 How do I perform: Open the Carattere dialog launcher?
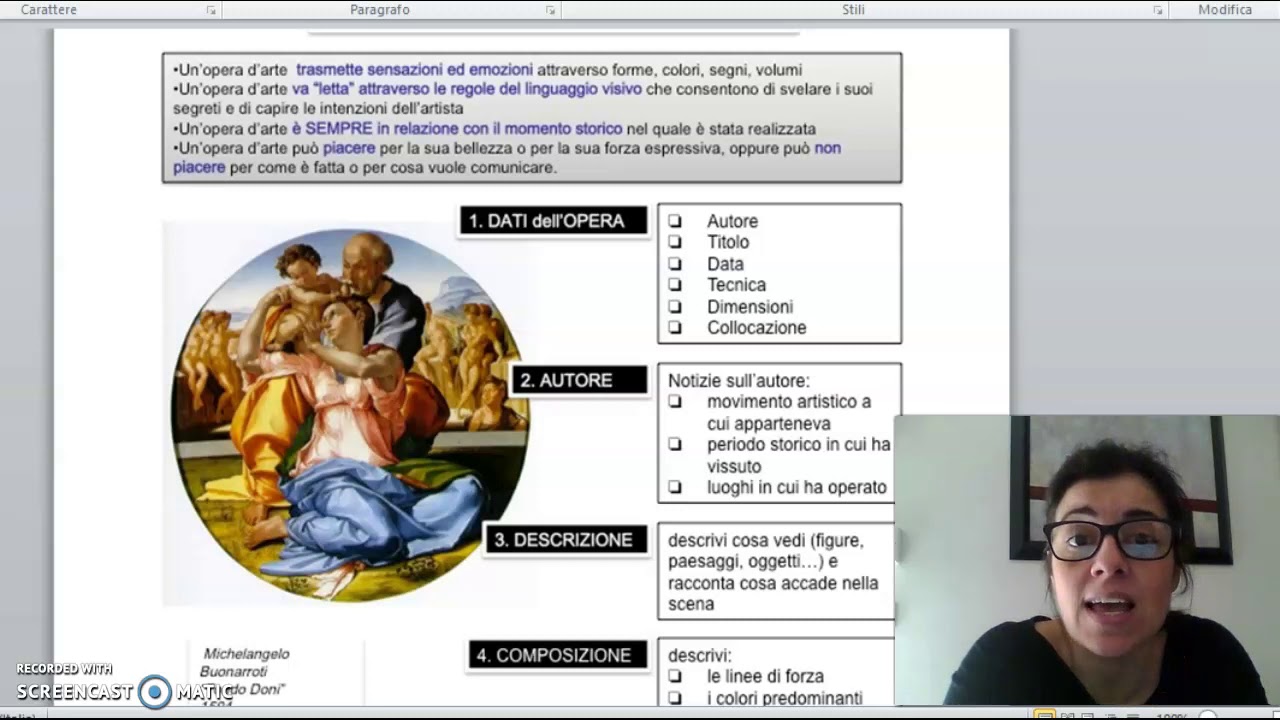211,10
